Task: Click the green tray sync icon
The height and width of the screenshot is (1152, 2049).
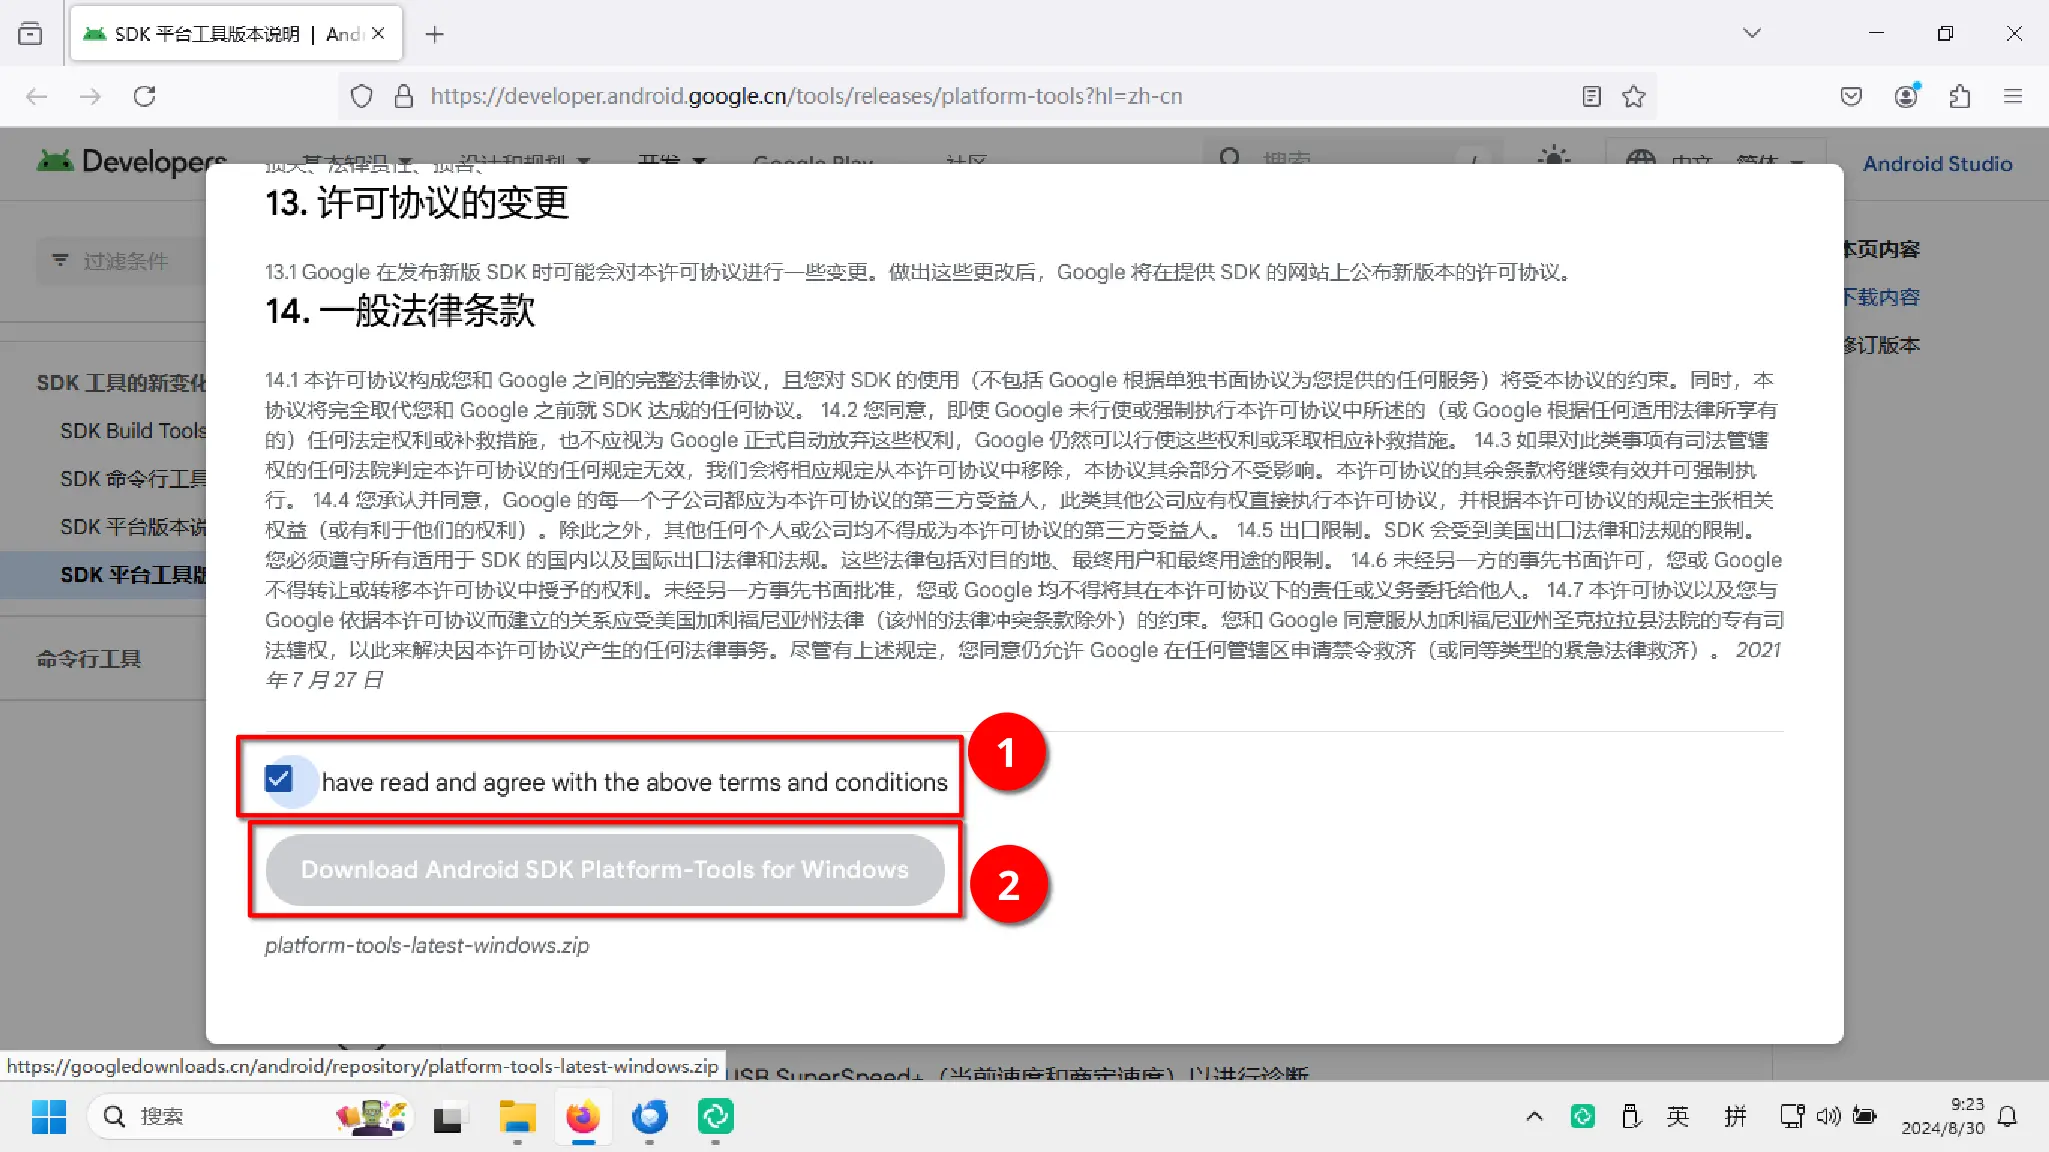Action: coord(1583,1116)
